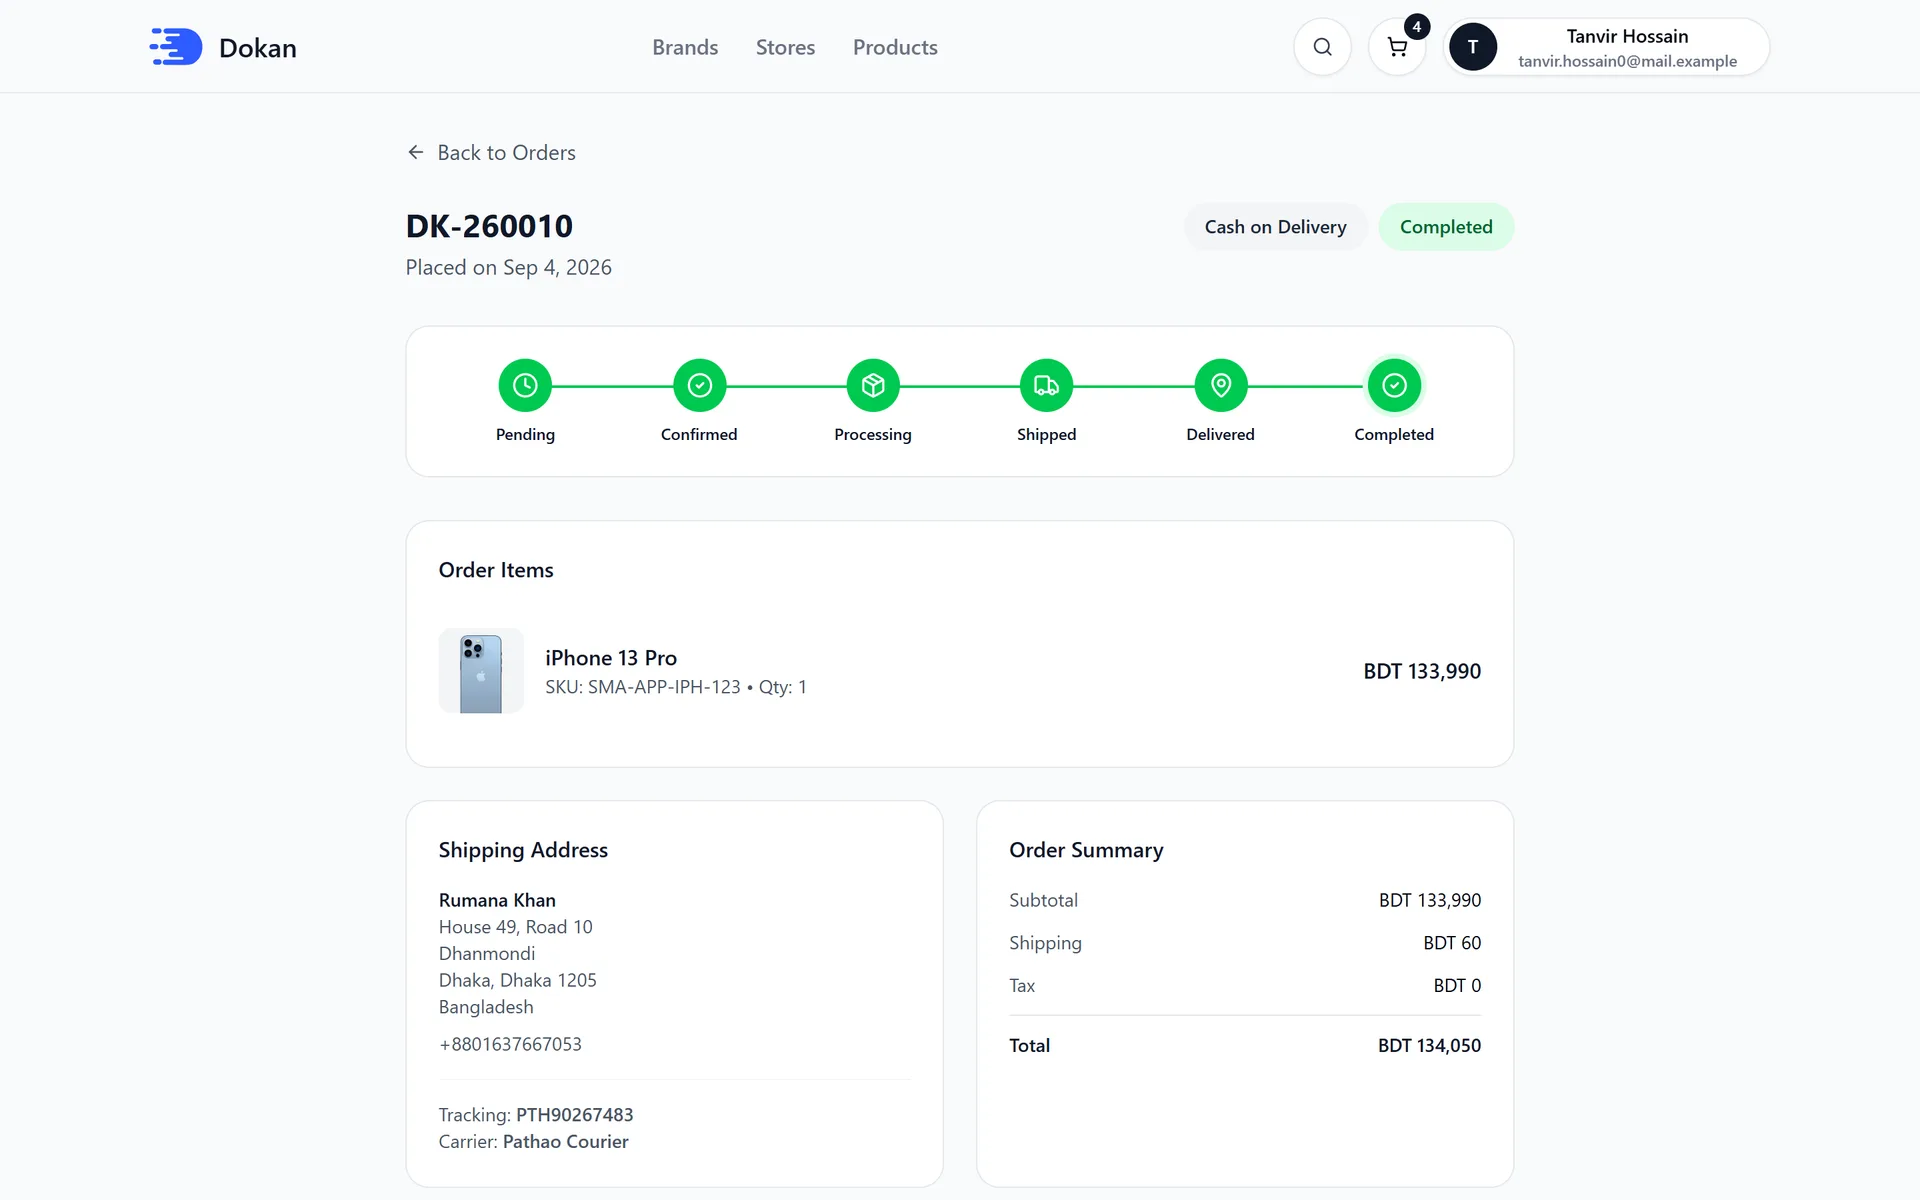Open the Brands nav item
This screenshot has width=1920, height=1200.
(x=685, y=47)
